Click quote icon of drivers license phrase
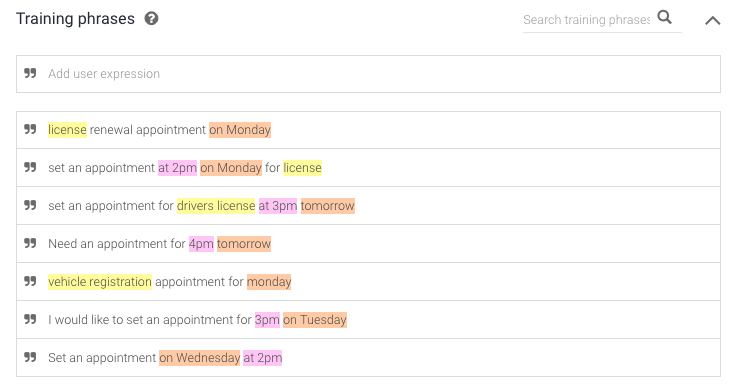This screenshot has height=390, width=745. [x=30, y=205]
